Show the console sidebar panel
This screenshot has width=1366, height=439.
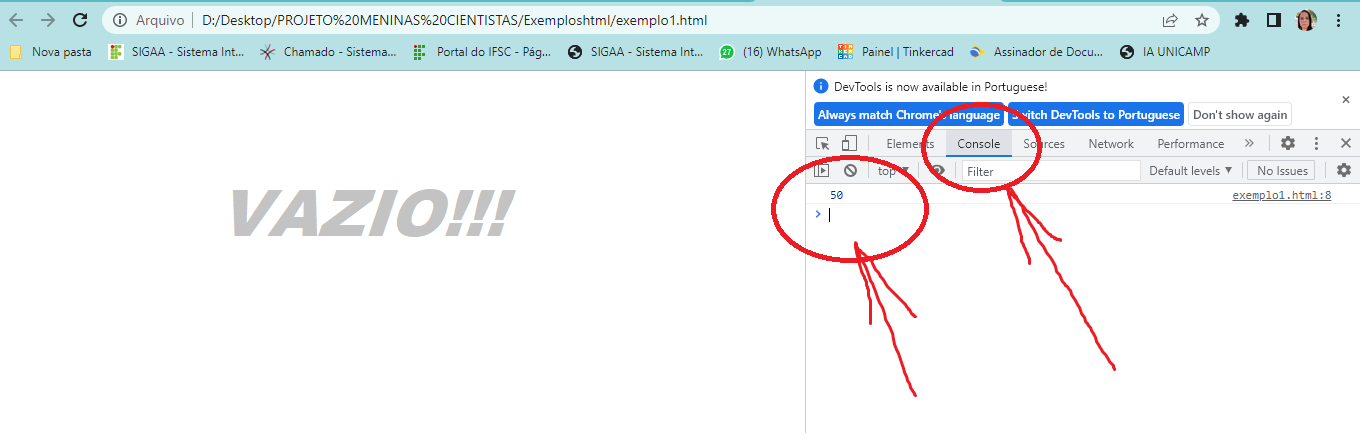[x=822, y=171]
